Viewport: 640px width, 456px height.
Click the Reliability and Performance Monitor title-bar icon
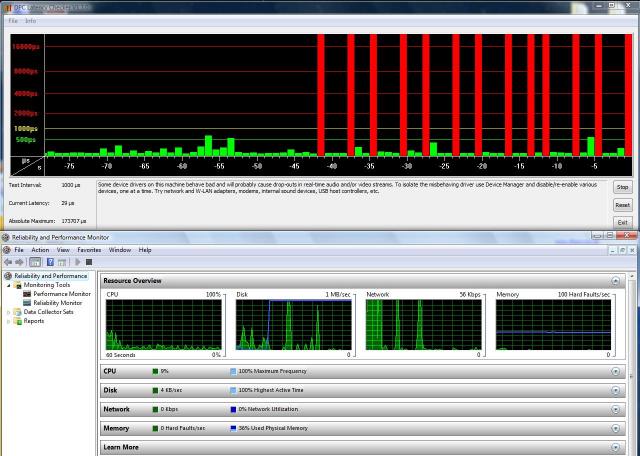5,237
